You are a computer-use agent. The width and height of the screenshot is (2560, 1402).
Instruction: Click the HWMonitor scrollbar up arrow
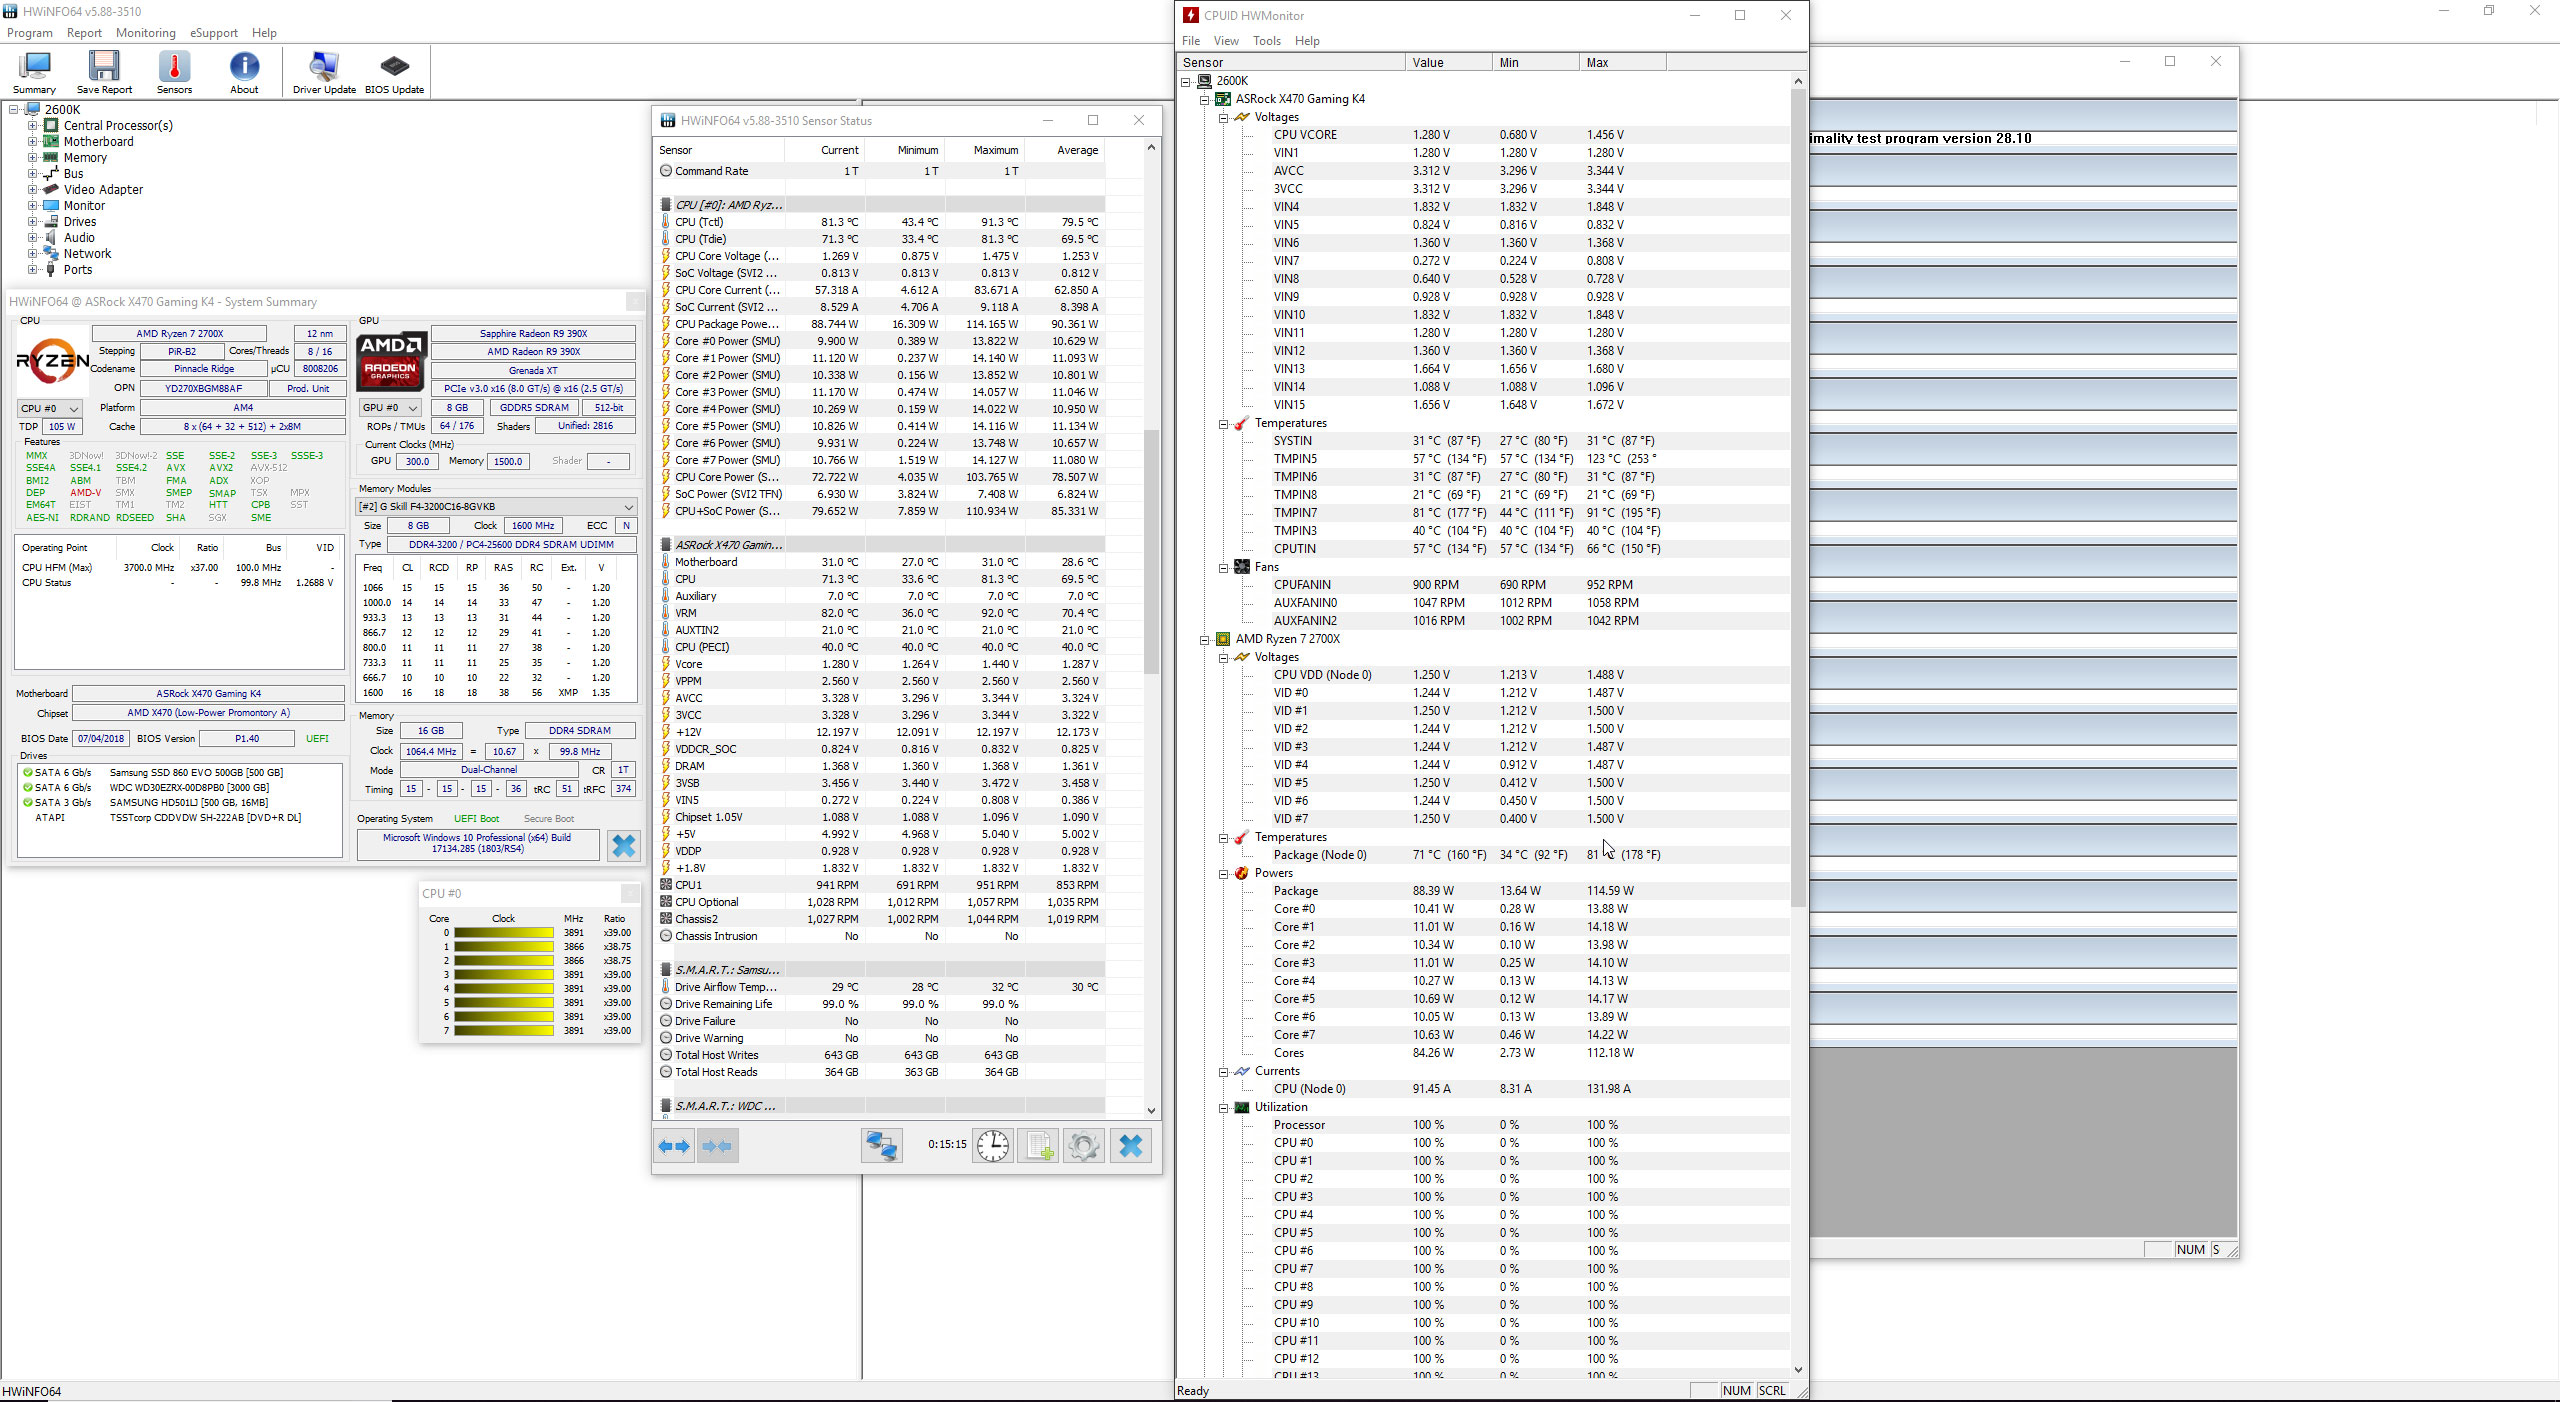(1798, 81)
